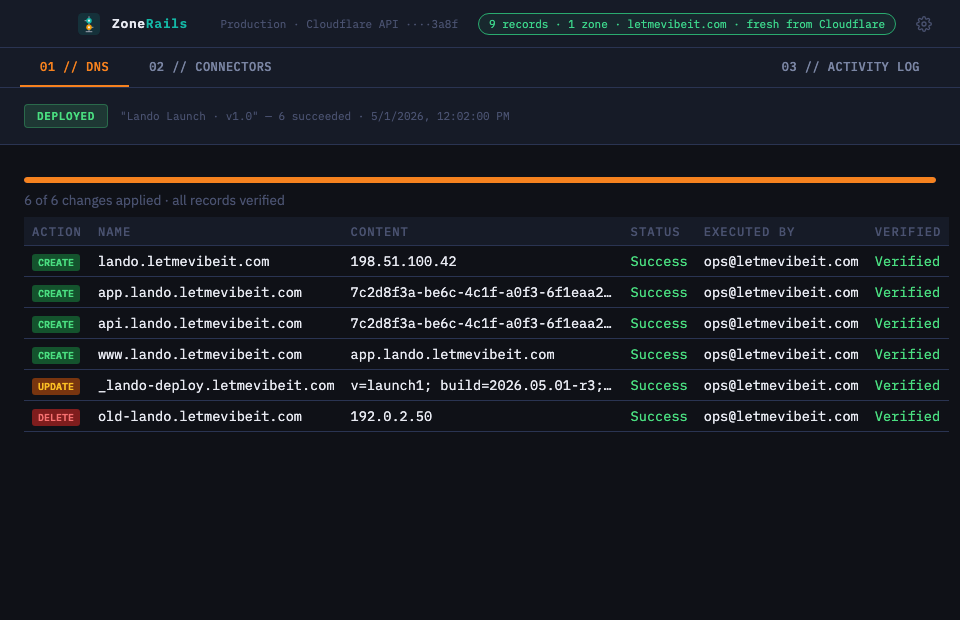
Task: Click Verified in lando.letmevibeit.com row
Action: (x=907, y=261)
